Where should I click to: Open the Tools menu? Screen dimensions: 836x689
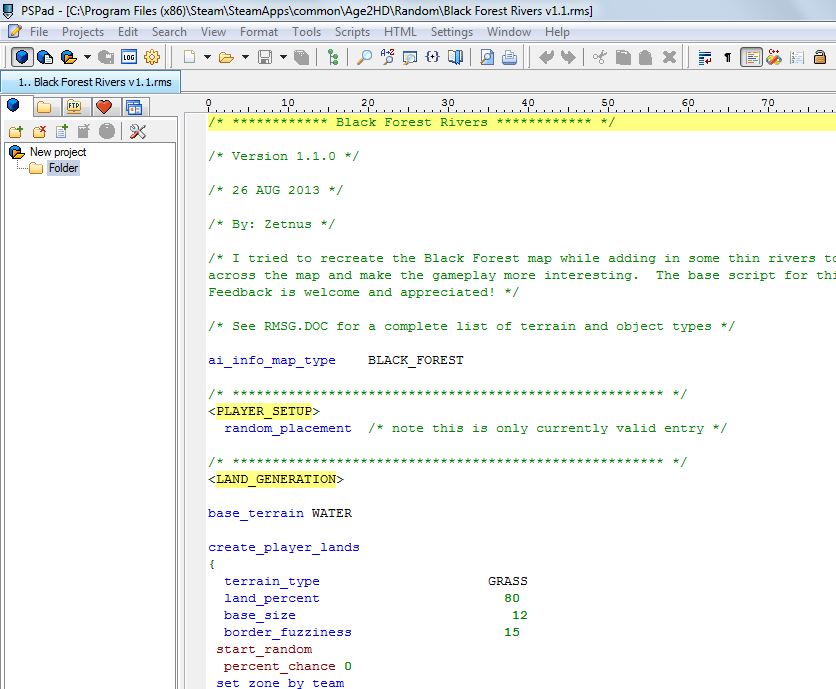click(307, 32)
